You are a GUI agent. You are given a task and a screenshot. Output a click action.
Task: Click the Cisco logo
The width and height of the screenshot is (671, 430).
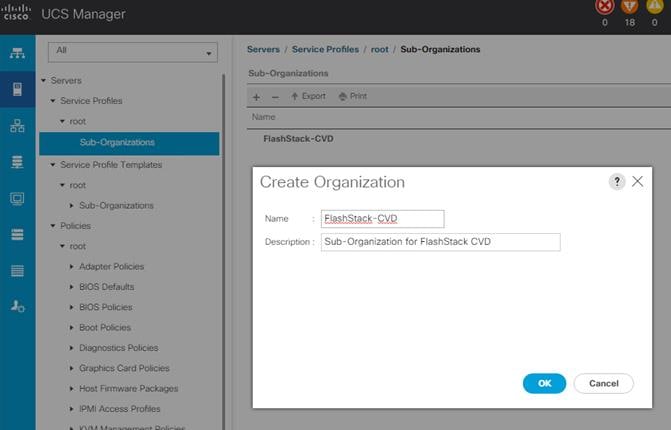(16, 12)
